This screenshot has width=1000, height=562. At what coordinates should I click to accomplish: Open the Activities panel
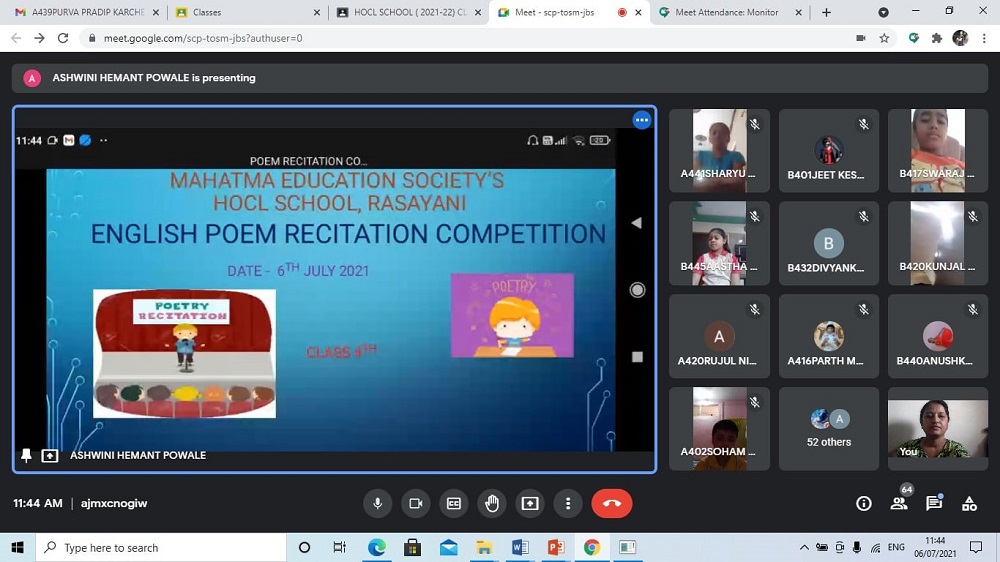[969, 504]
